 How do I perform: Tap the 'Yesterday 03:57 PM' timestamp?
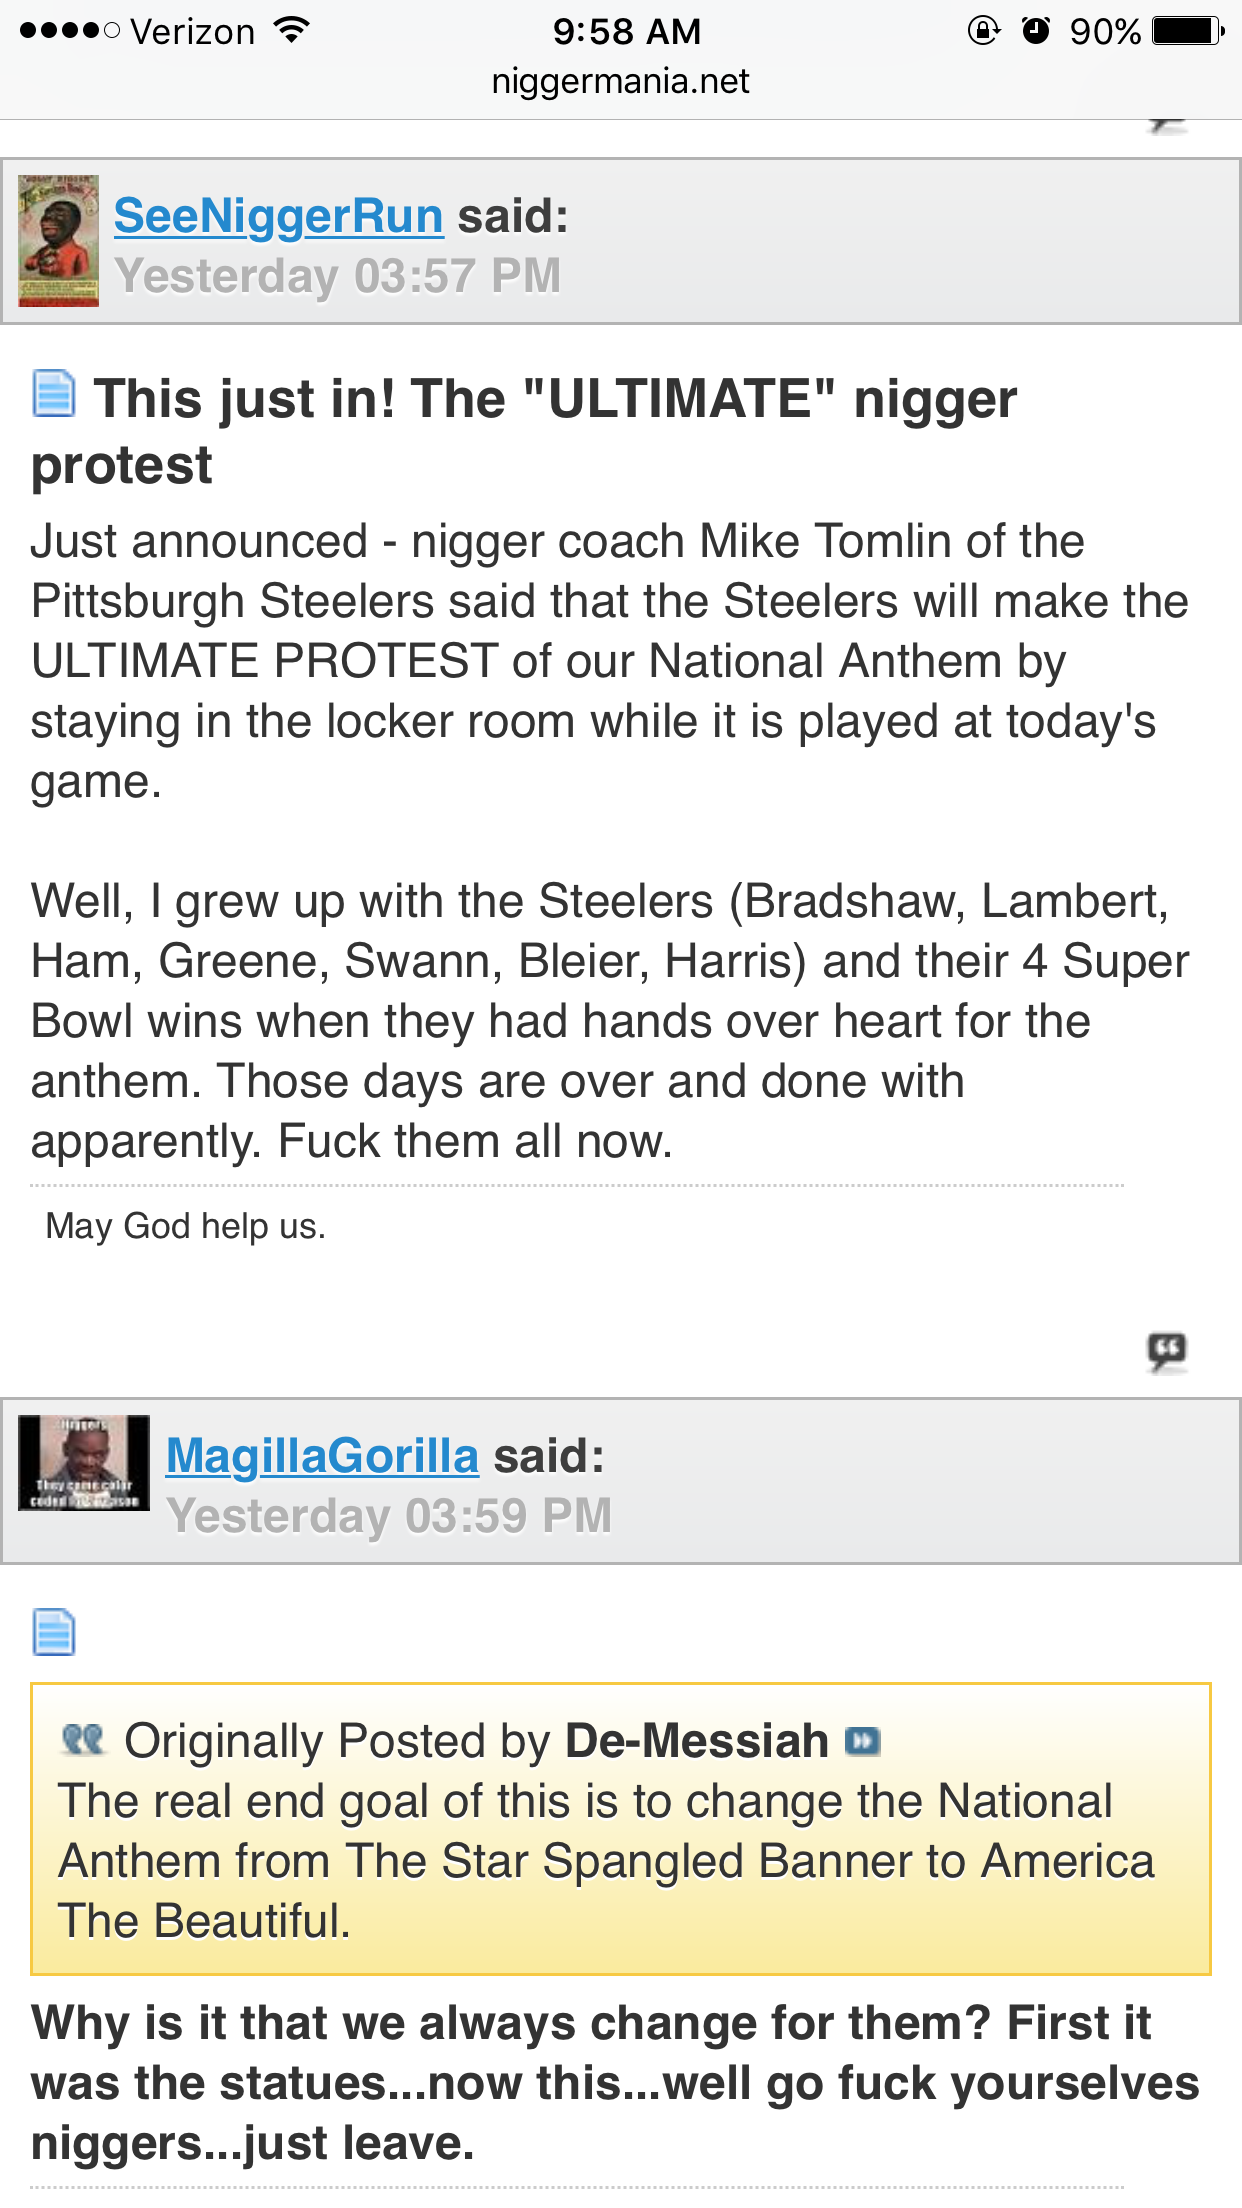click(x=338, y=276)
